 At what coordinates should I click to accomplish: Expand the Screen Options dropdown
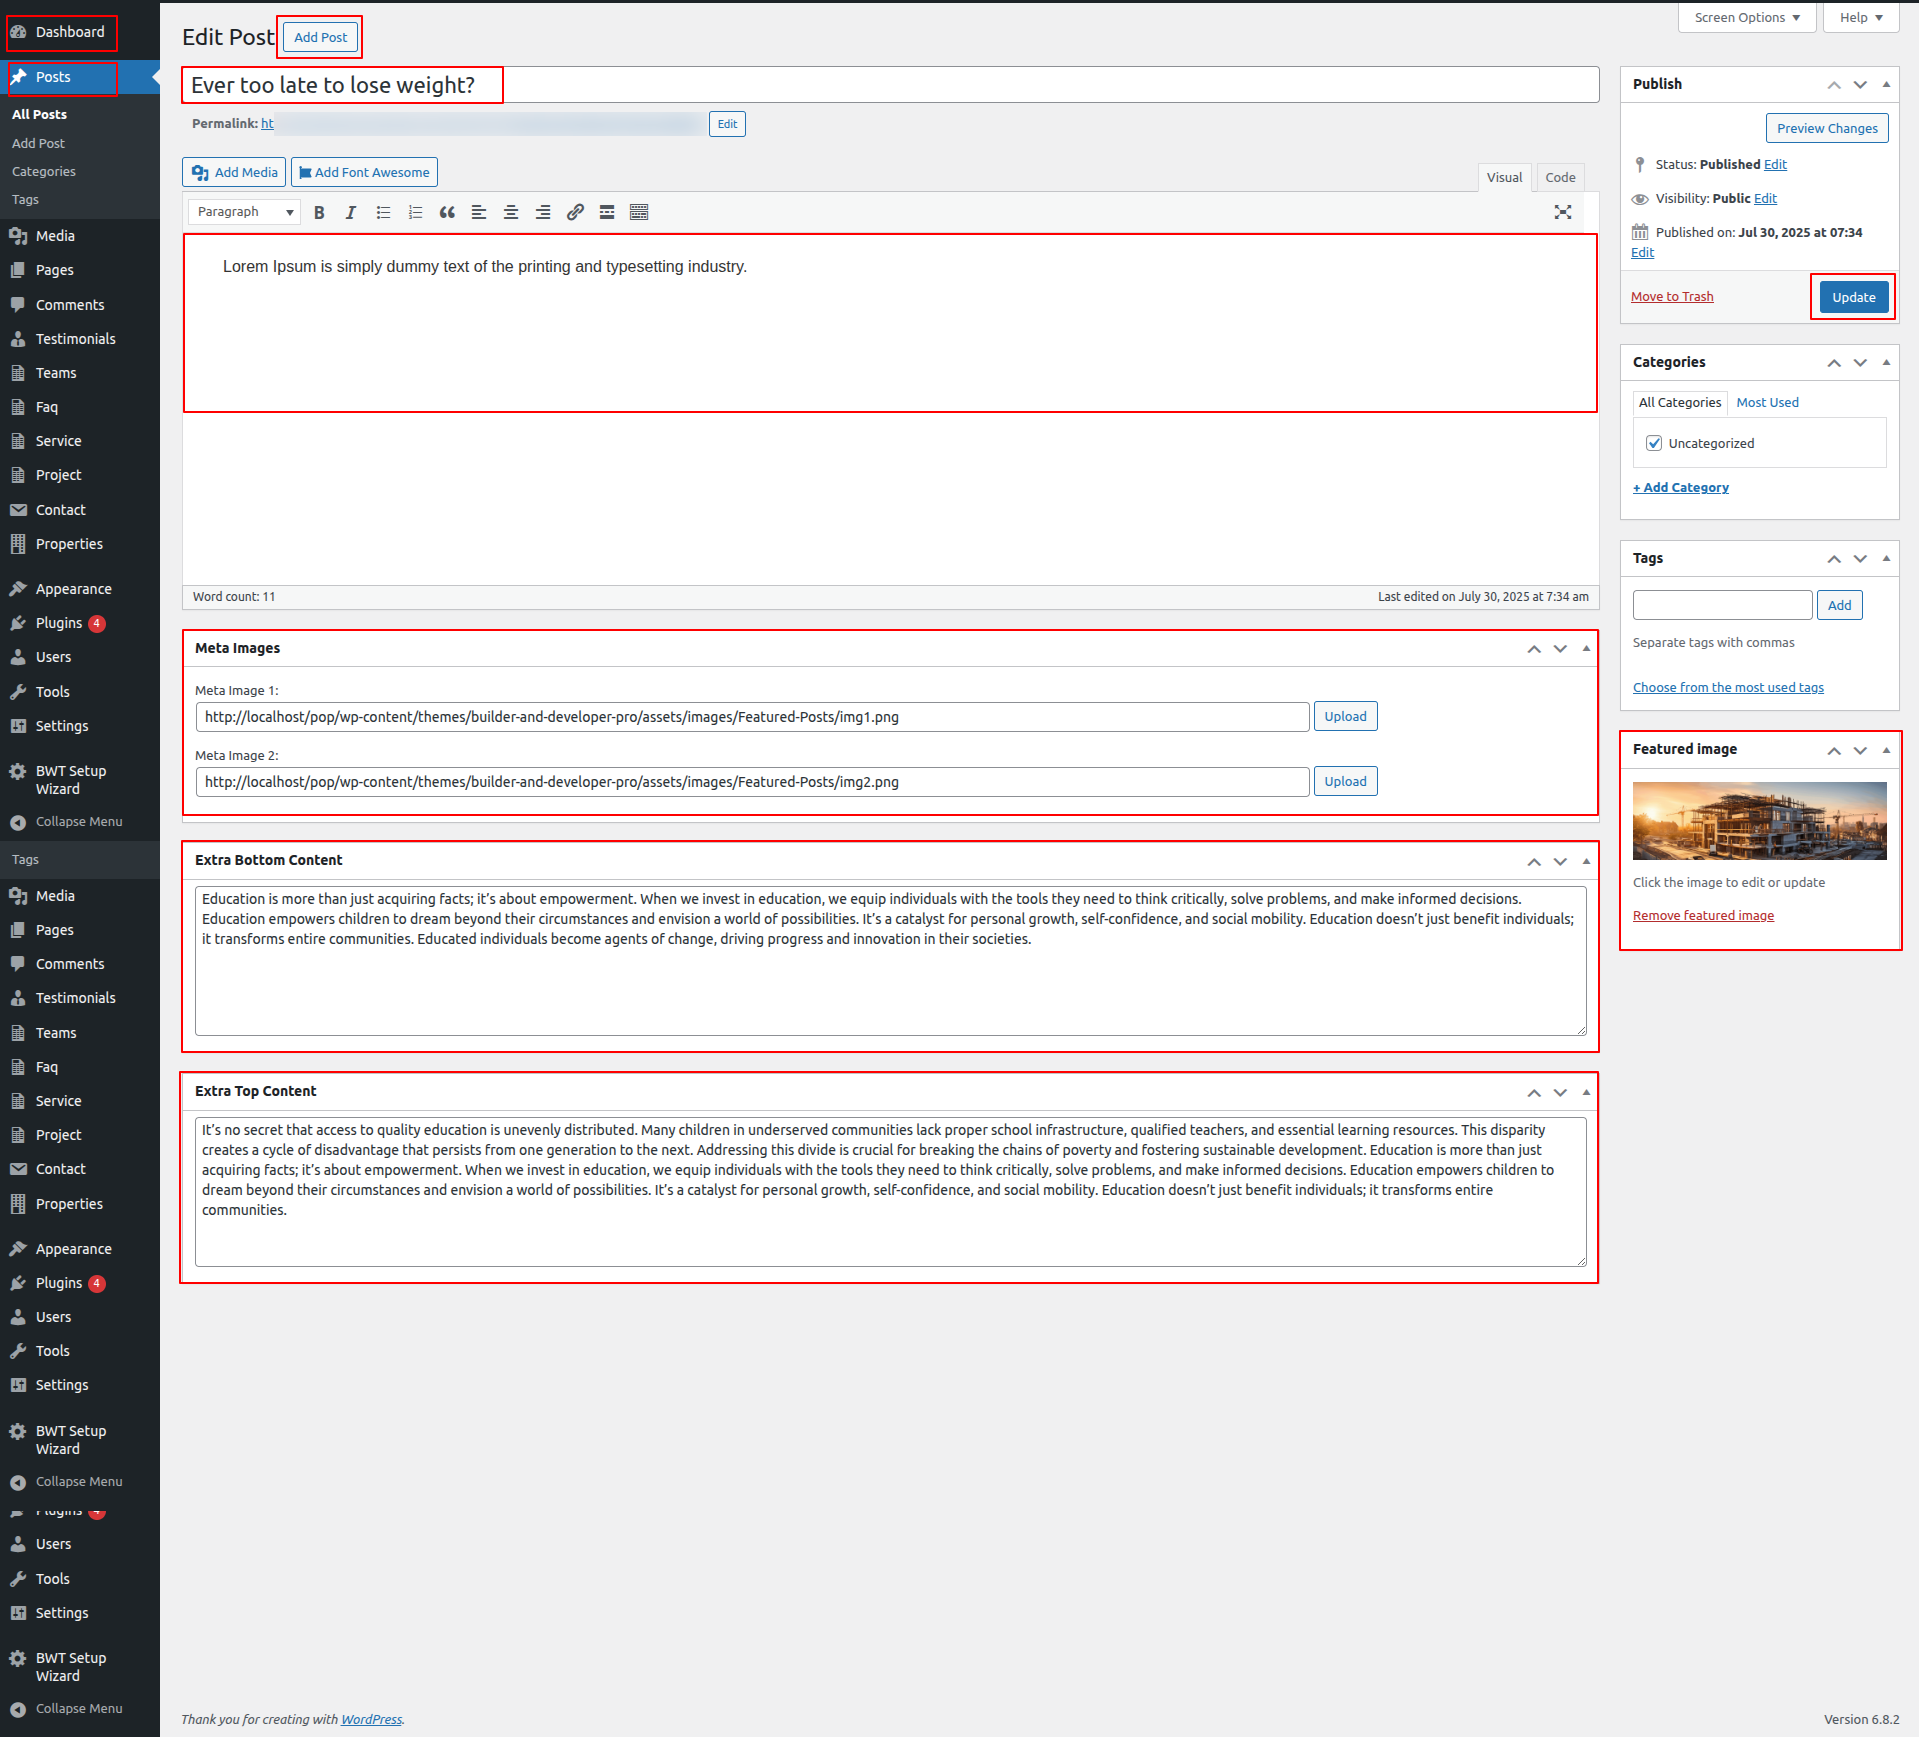[1746, 18]
